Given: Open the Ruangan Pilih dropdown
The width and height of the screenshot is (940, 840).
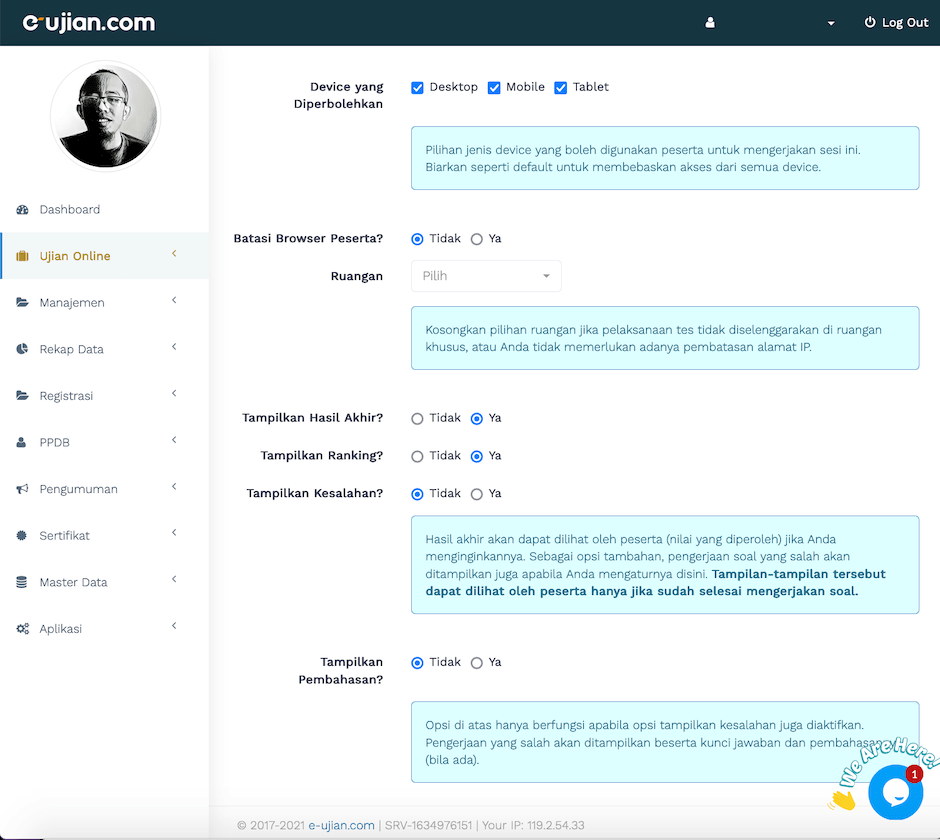Looking at the screenshot, I should pyautogui.click(x=486, y=275).
